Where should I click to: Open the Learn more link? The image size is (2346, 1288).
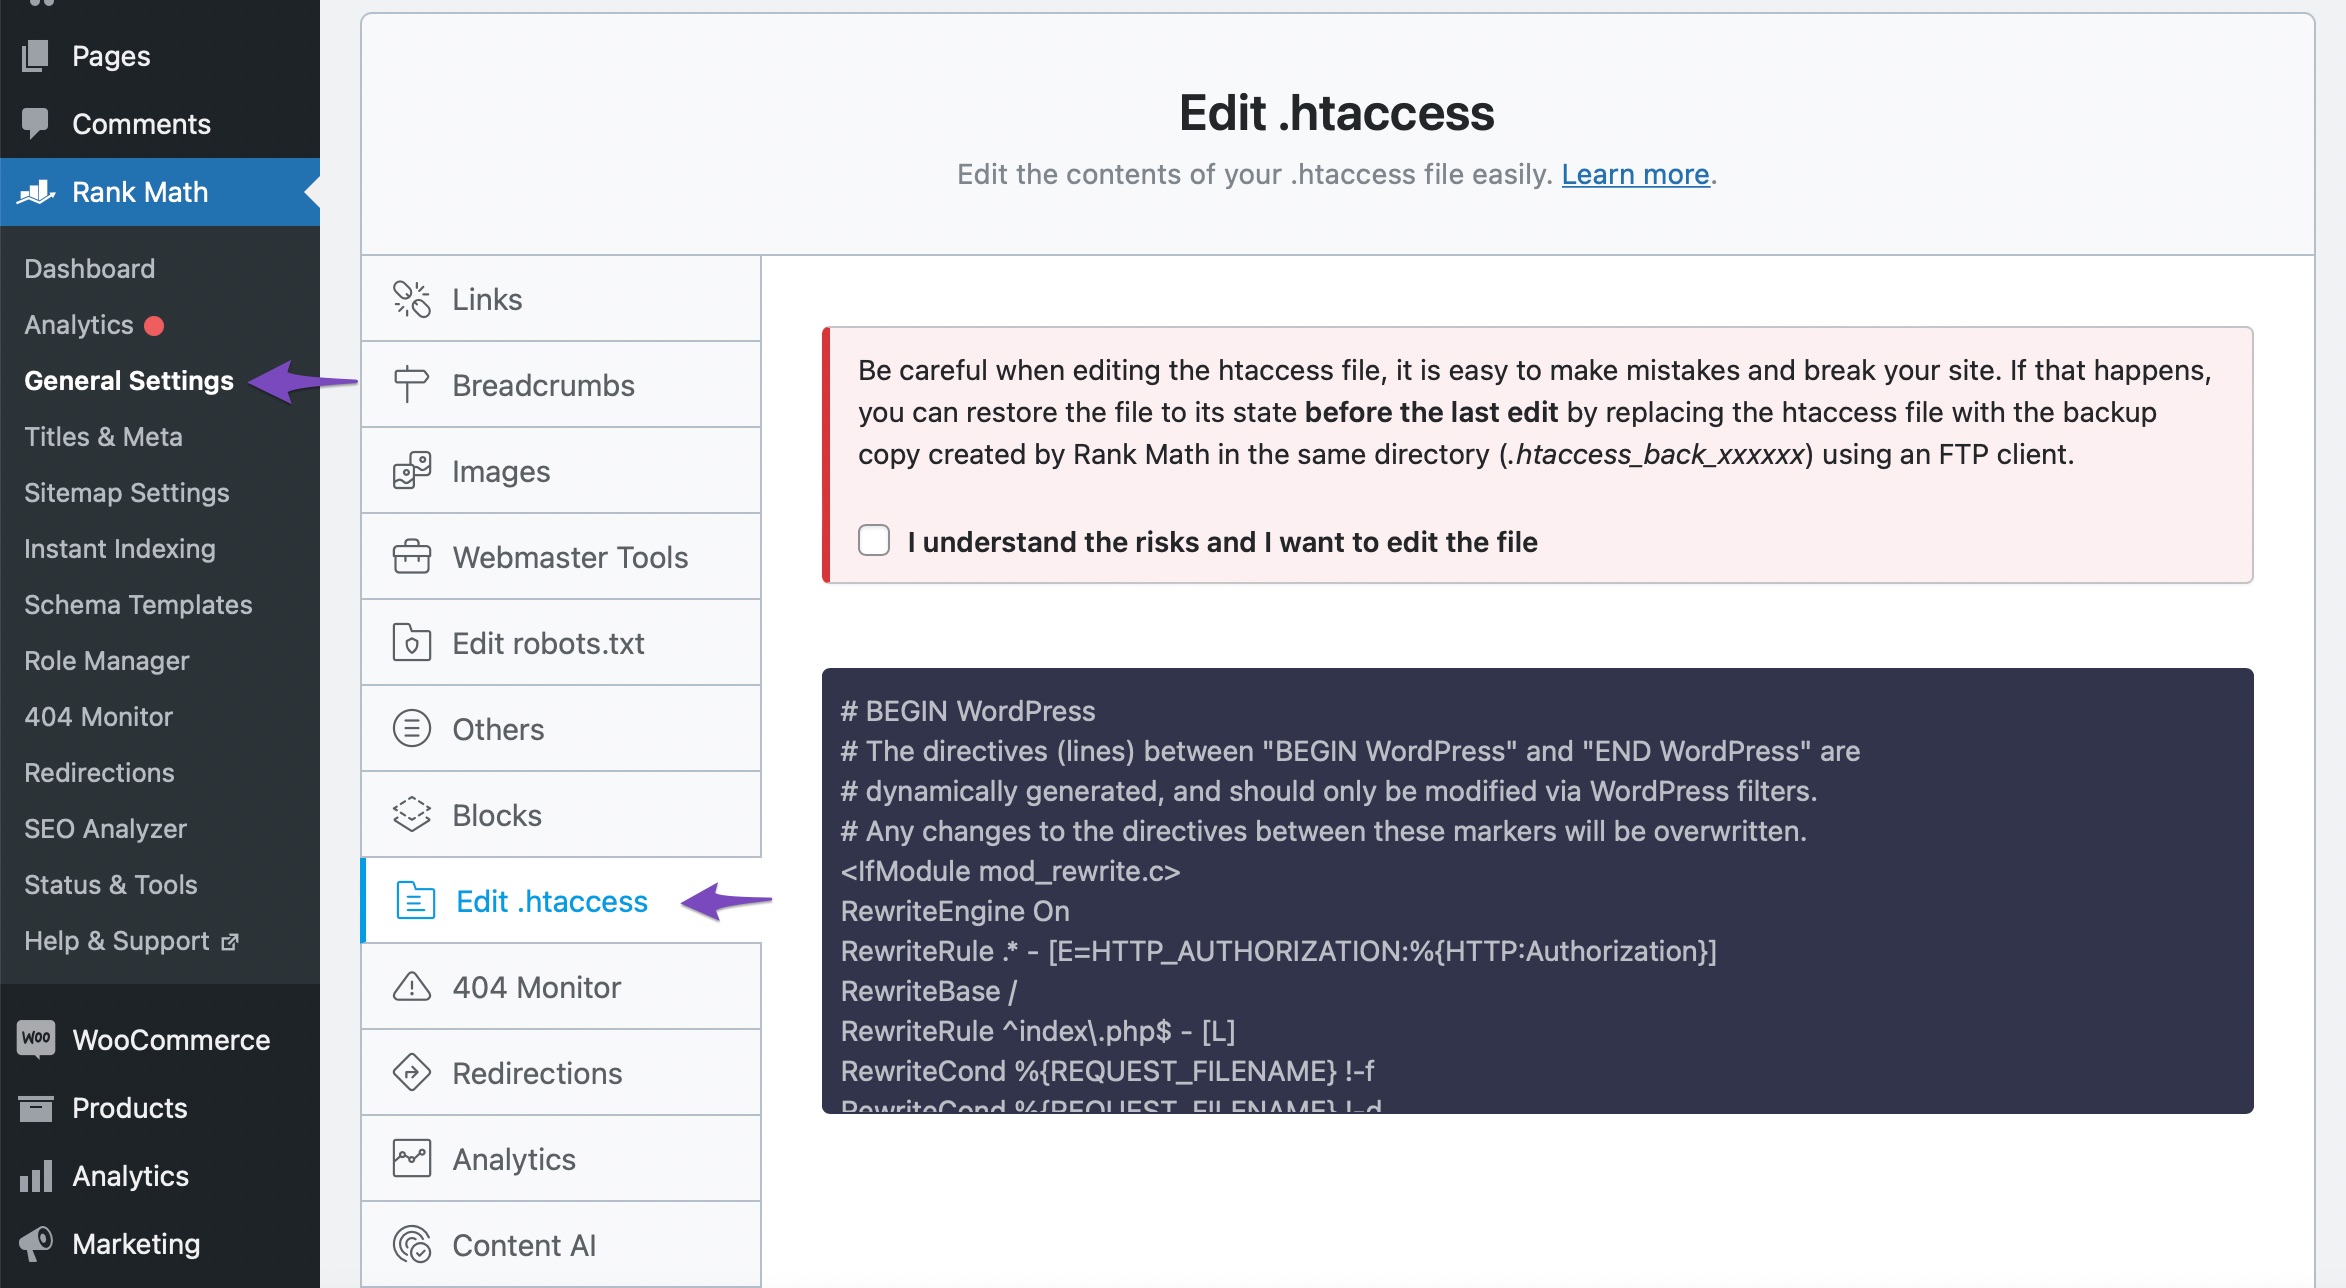[1635, 174]
